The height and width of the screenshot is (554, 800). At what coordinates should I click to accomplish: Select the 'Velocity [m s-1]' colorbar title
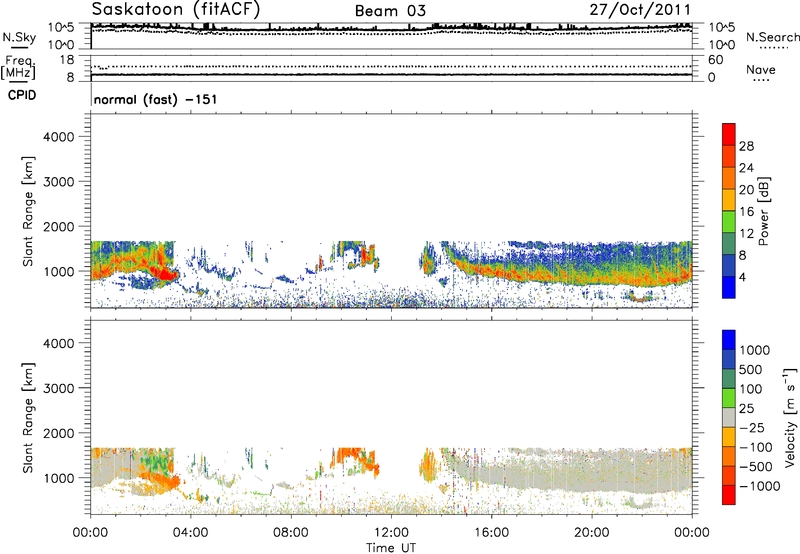pyautogui.click(x=790, y=417)
